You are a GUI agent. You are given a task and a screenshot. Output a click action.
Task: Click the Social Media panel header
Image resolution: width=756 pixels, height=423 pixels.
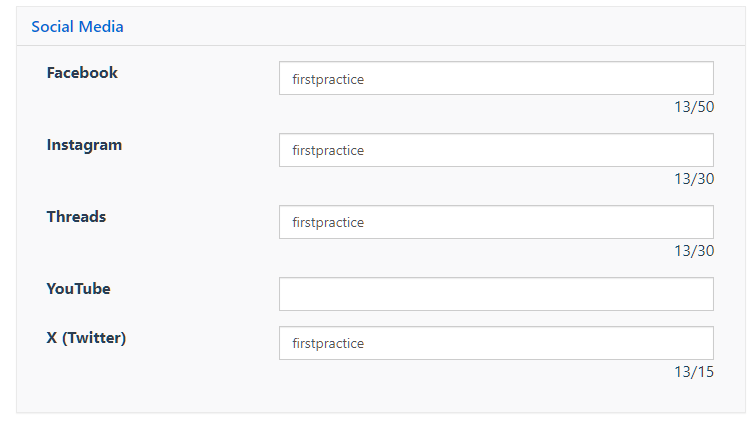pyautogui.click(x=78, y=27)
